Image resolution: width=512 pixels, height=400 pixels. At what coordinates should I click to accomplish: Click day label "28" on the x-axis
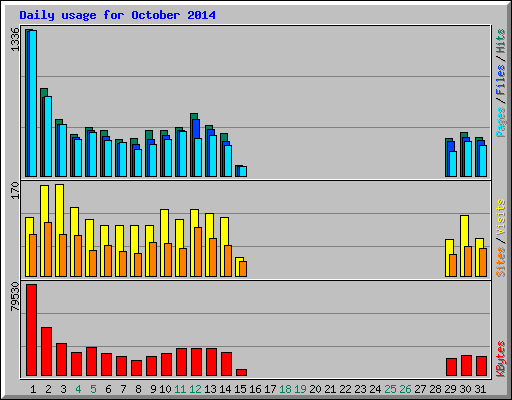coord(435,389)
